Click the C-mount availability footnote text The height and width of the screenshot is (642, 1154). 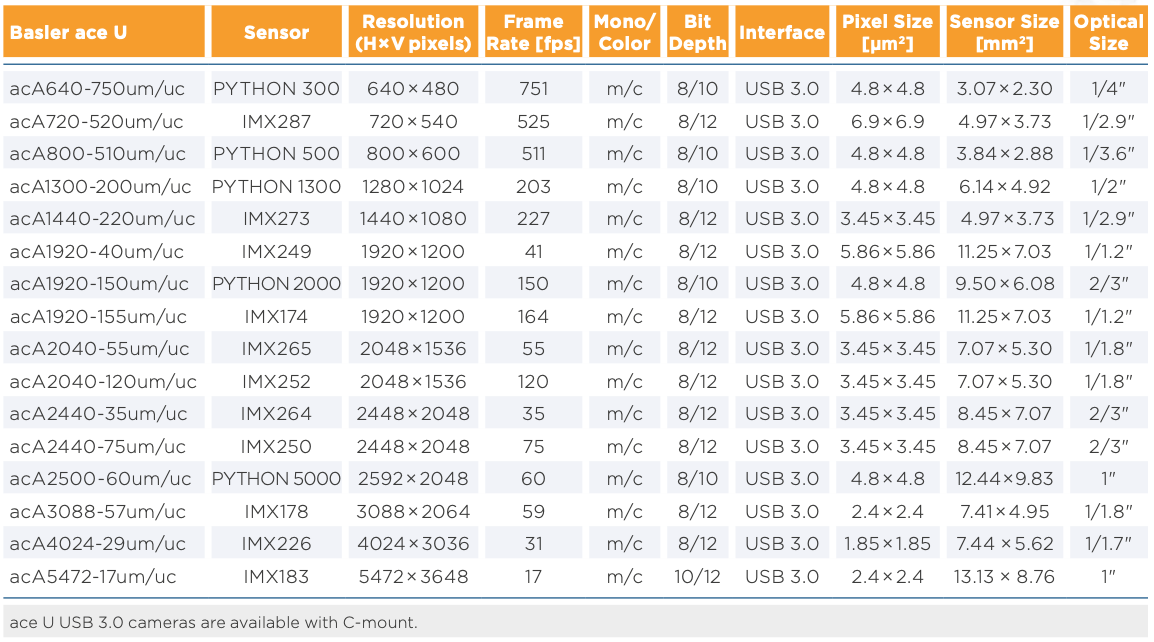click(212, 622)
